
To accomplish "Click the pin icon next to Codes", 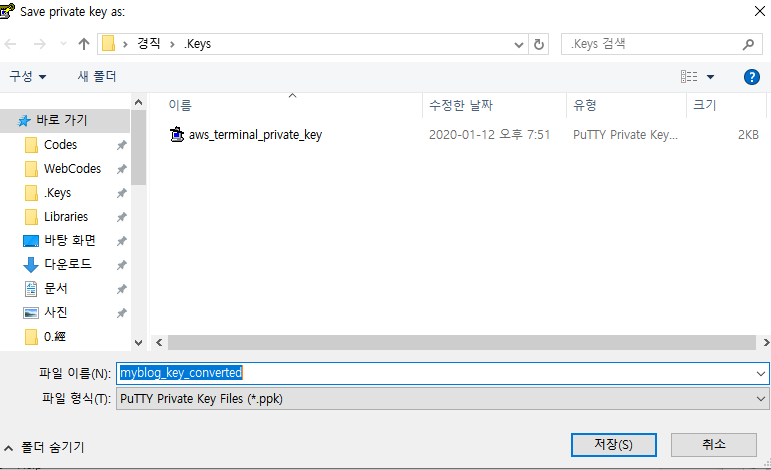I will 121,145.
